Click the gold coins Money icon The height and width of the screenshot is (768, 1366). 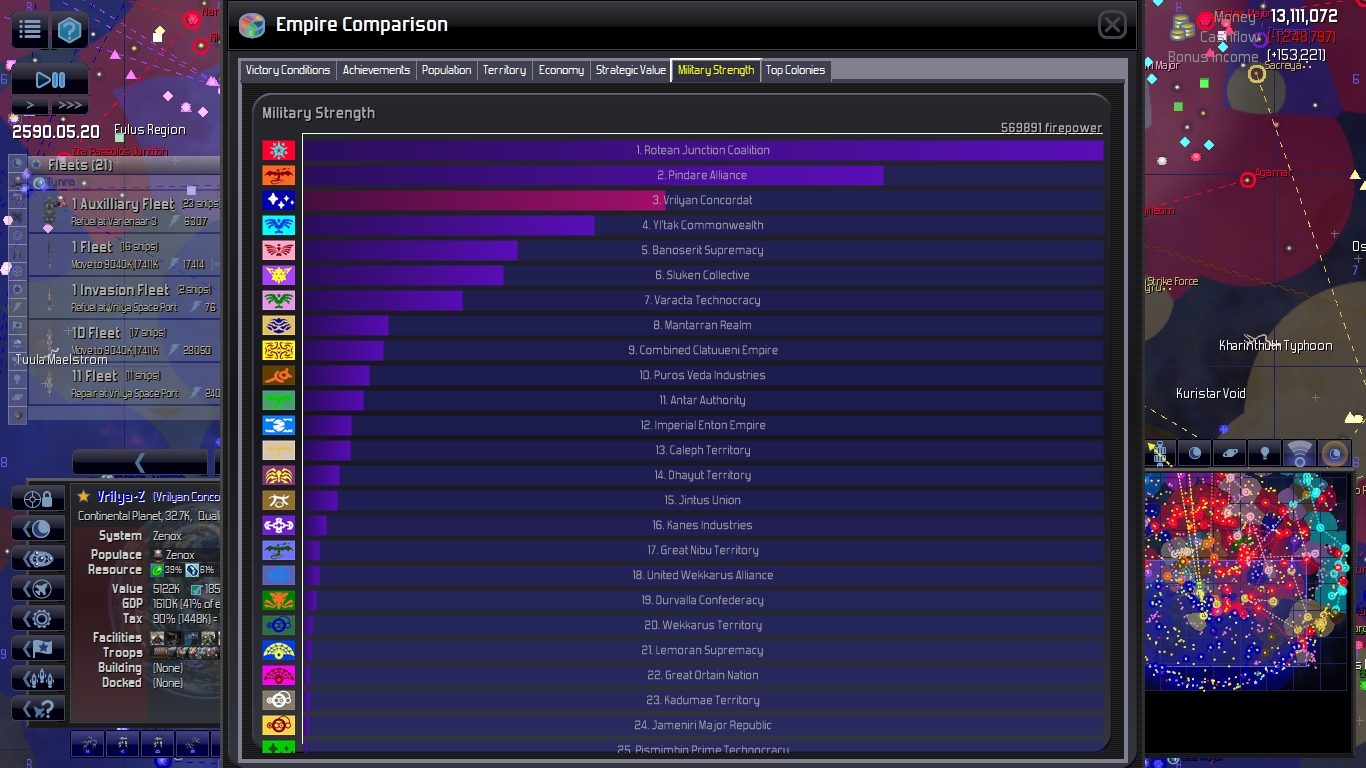1184,28
